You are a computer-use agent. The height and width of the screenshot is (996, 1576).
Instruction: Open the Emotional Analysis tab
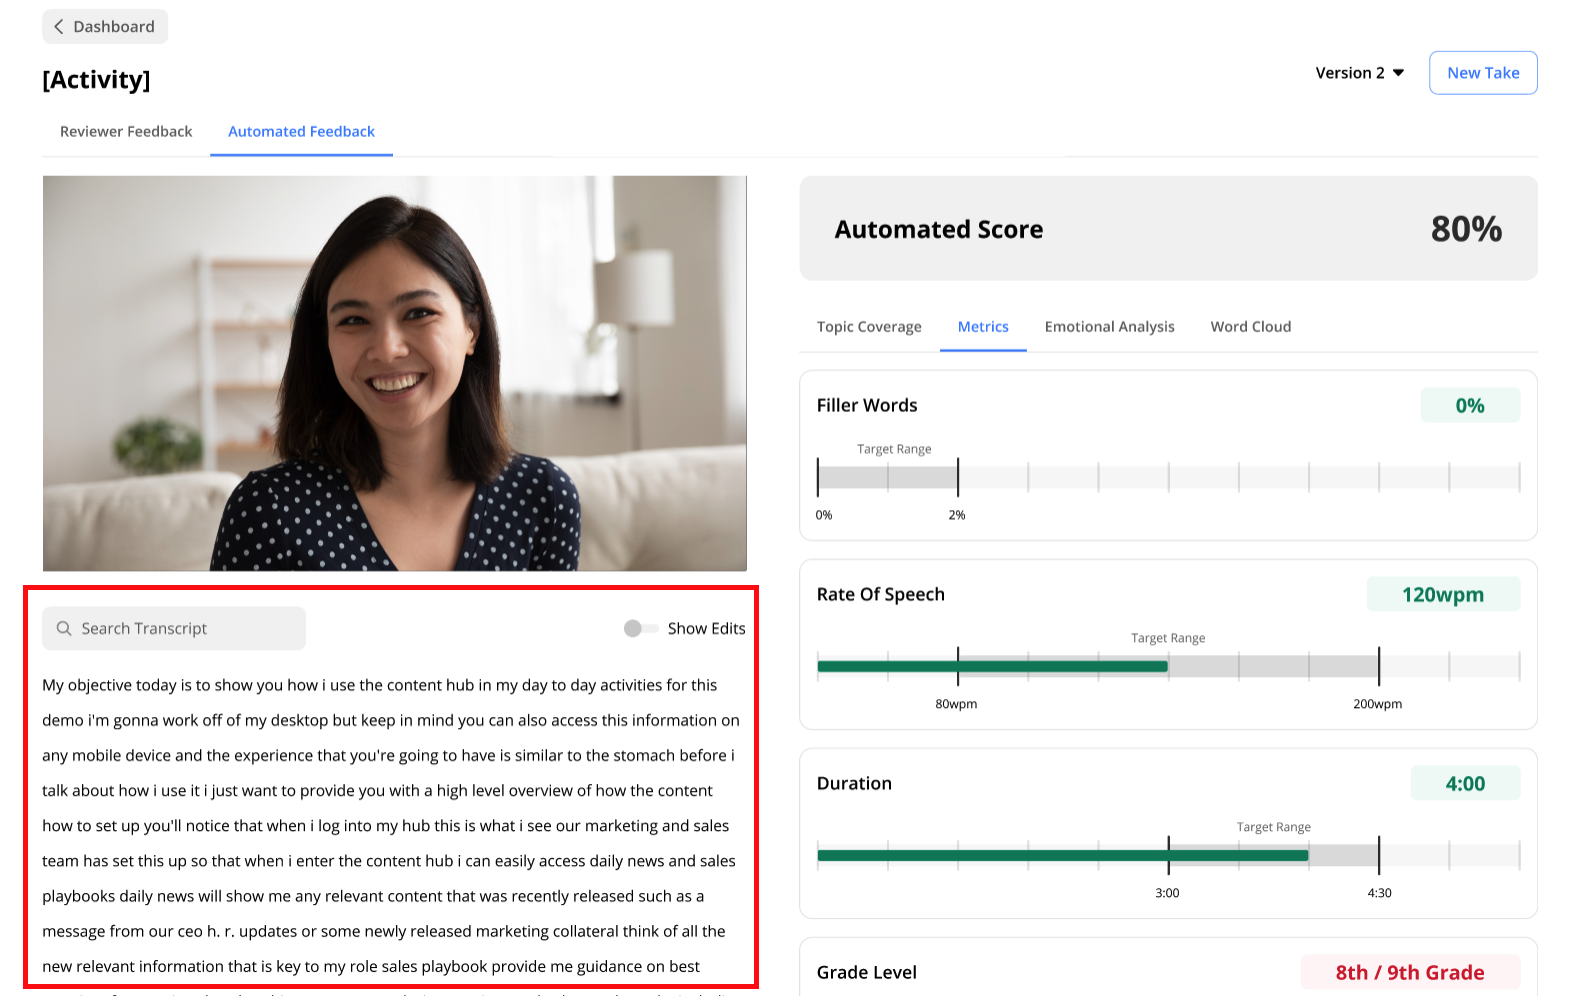(x=1110, y=327)
